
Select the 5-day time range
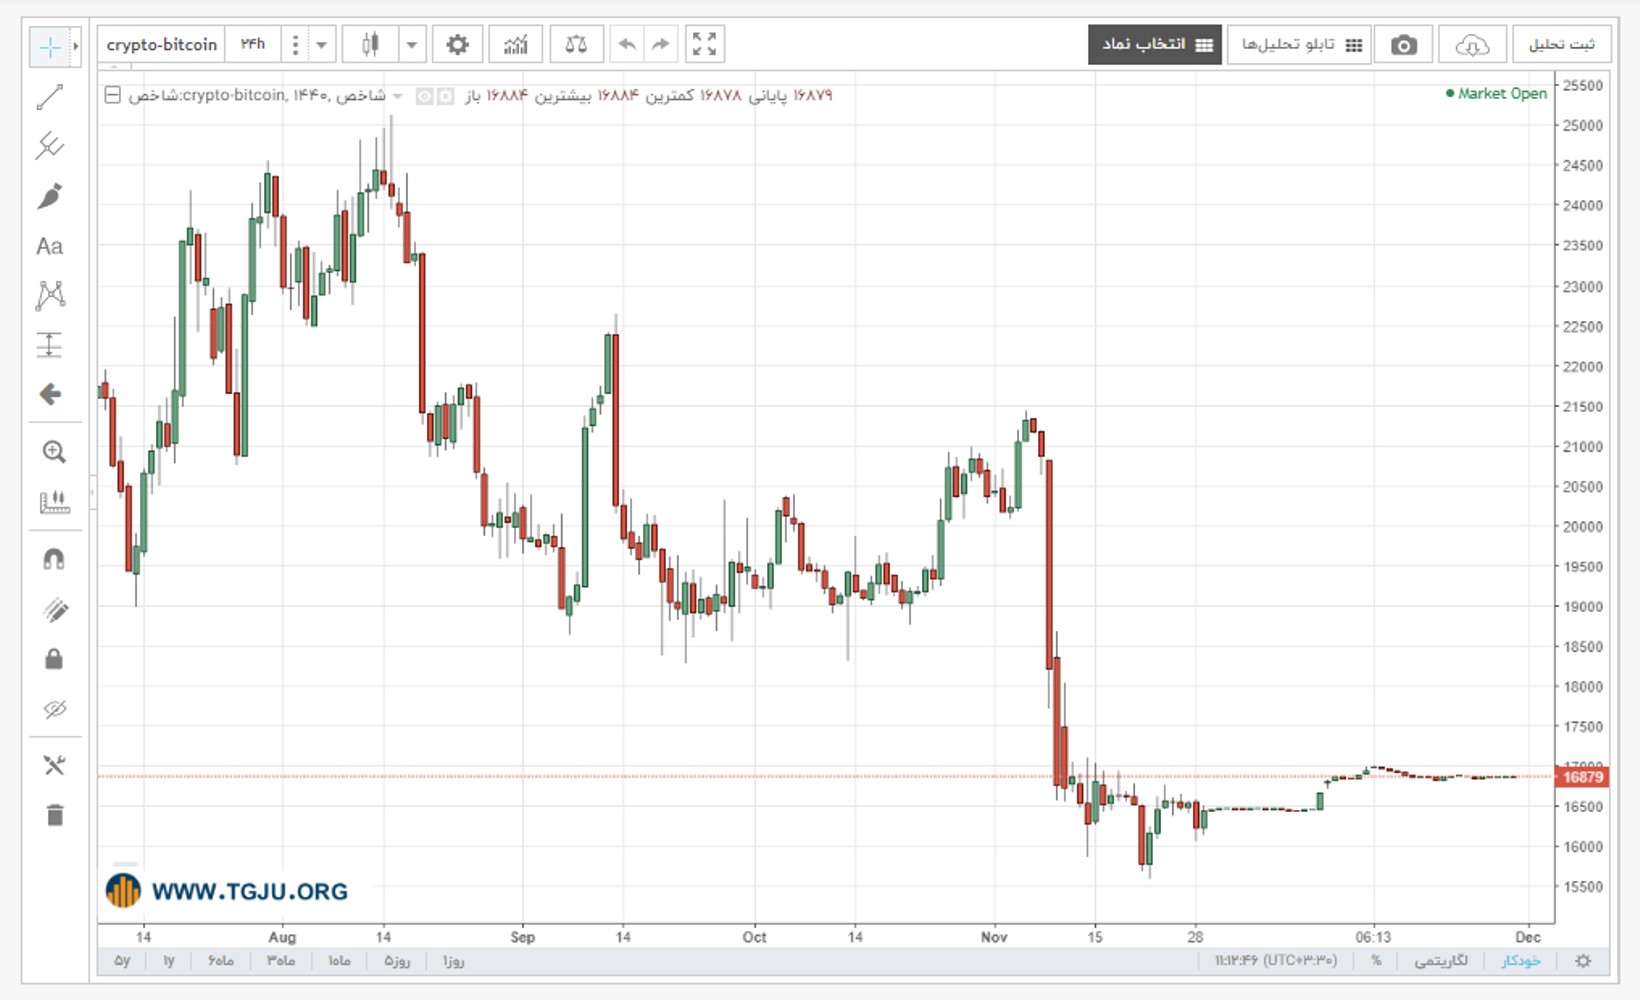coord(397,961)
